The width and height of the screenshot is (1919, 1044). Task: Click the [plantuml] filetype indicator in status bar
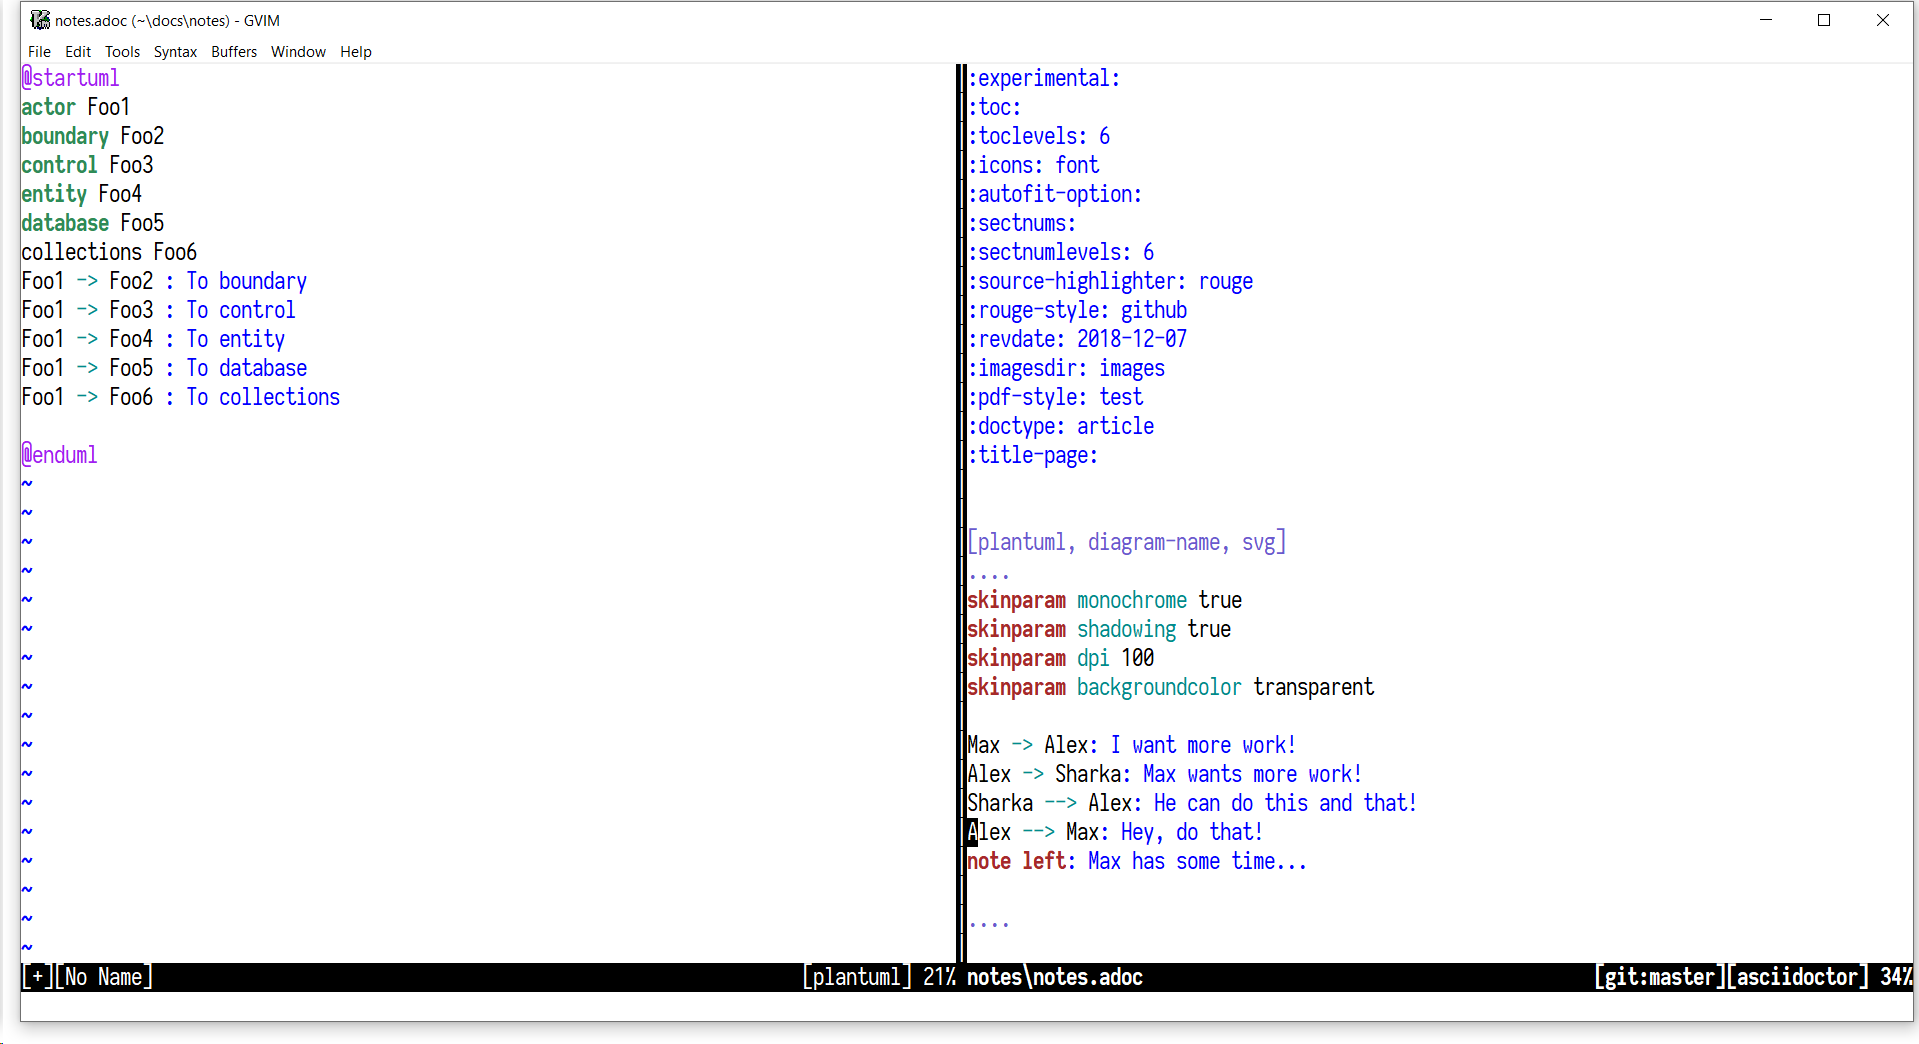855,977
